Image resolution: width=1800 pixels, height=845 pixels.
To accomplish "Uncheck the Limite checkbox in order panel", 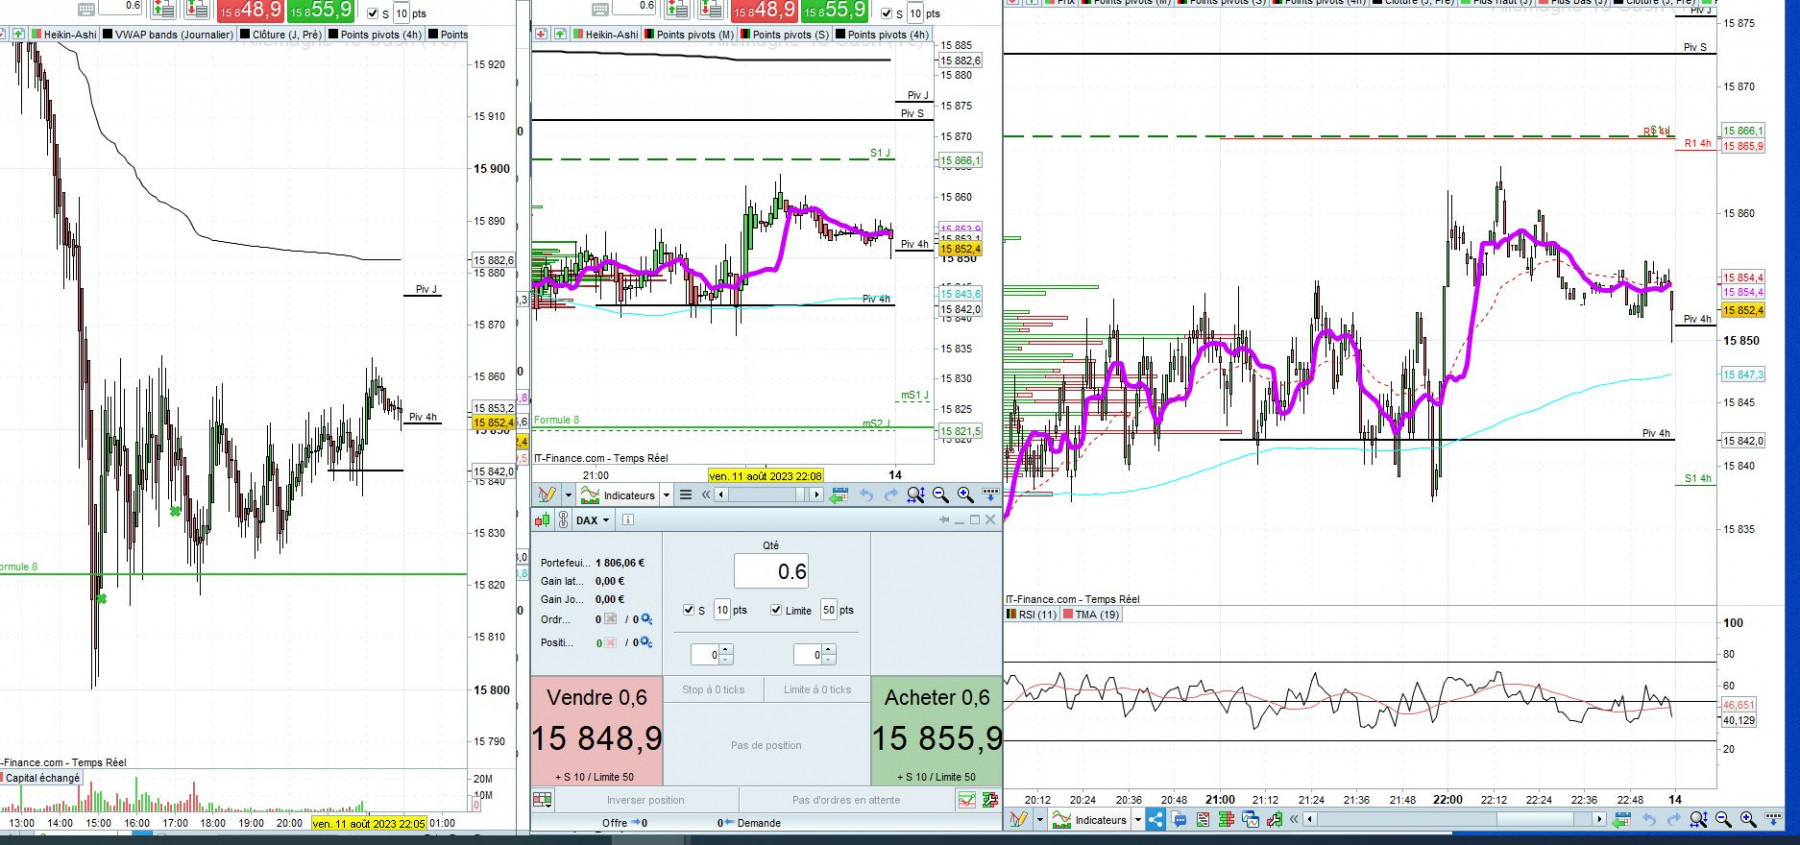I will pyautogui.click(x=776, y=610).
